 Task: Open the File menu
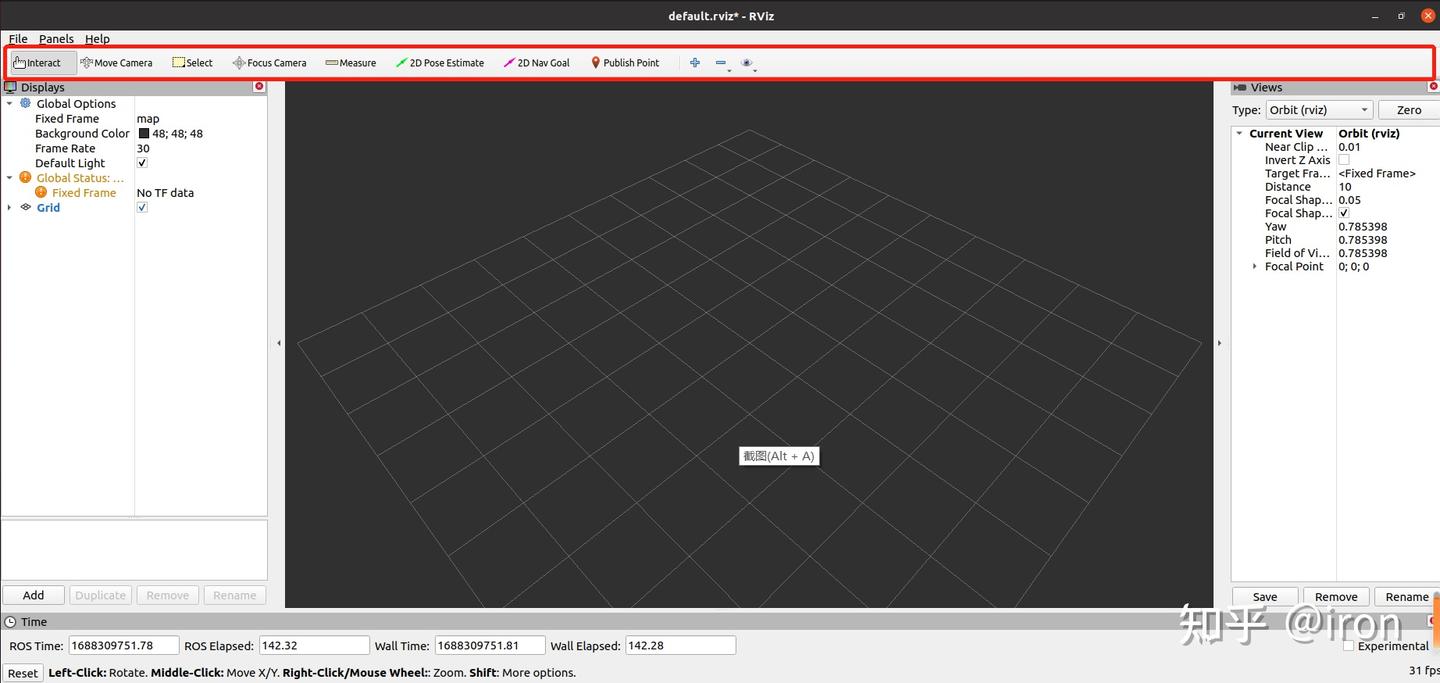18,39
